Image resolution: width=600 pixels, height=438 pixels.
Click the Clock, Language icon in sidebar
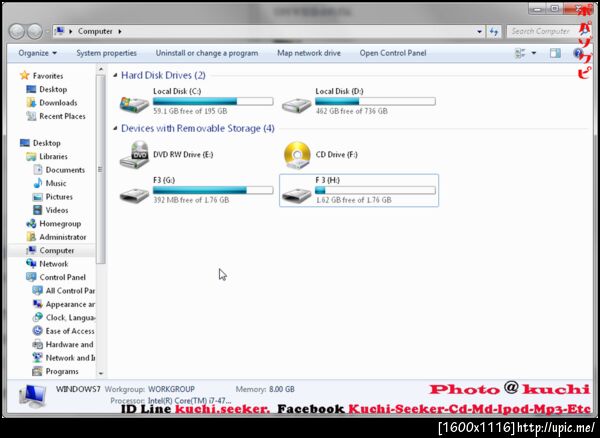click(x=38, y=318)
